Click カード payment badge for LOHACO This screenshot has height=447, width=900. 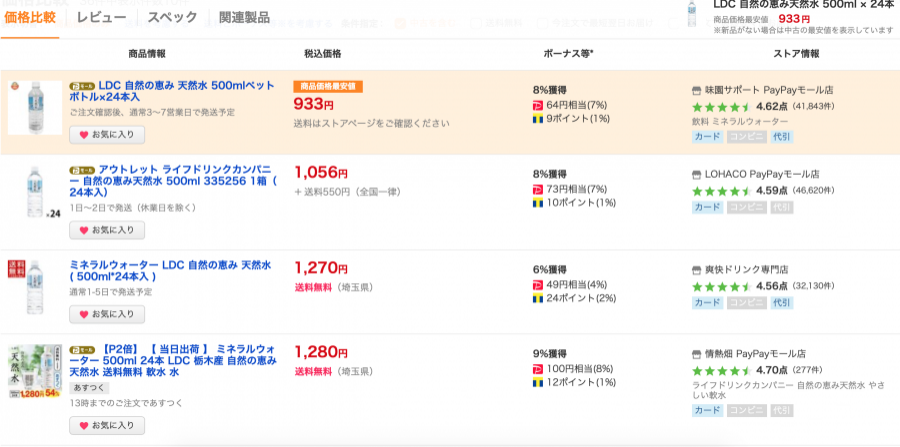pos(707,207)
